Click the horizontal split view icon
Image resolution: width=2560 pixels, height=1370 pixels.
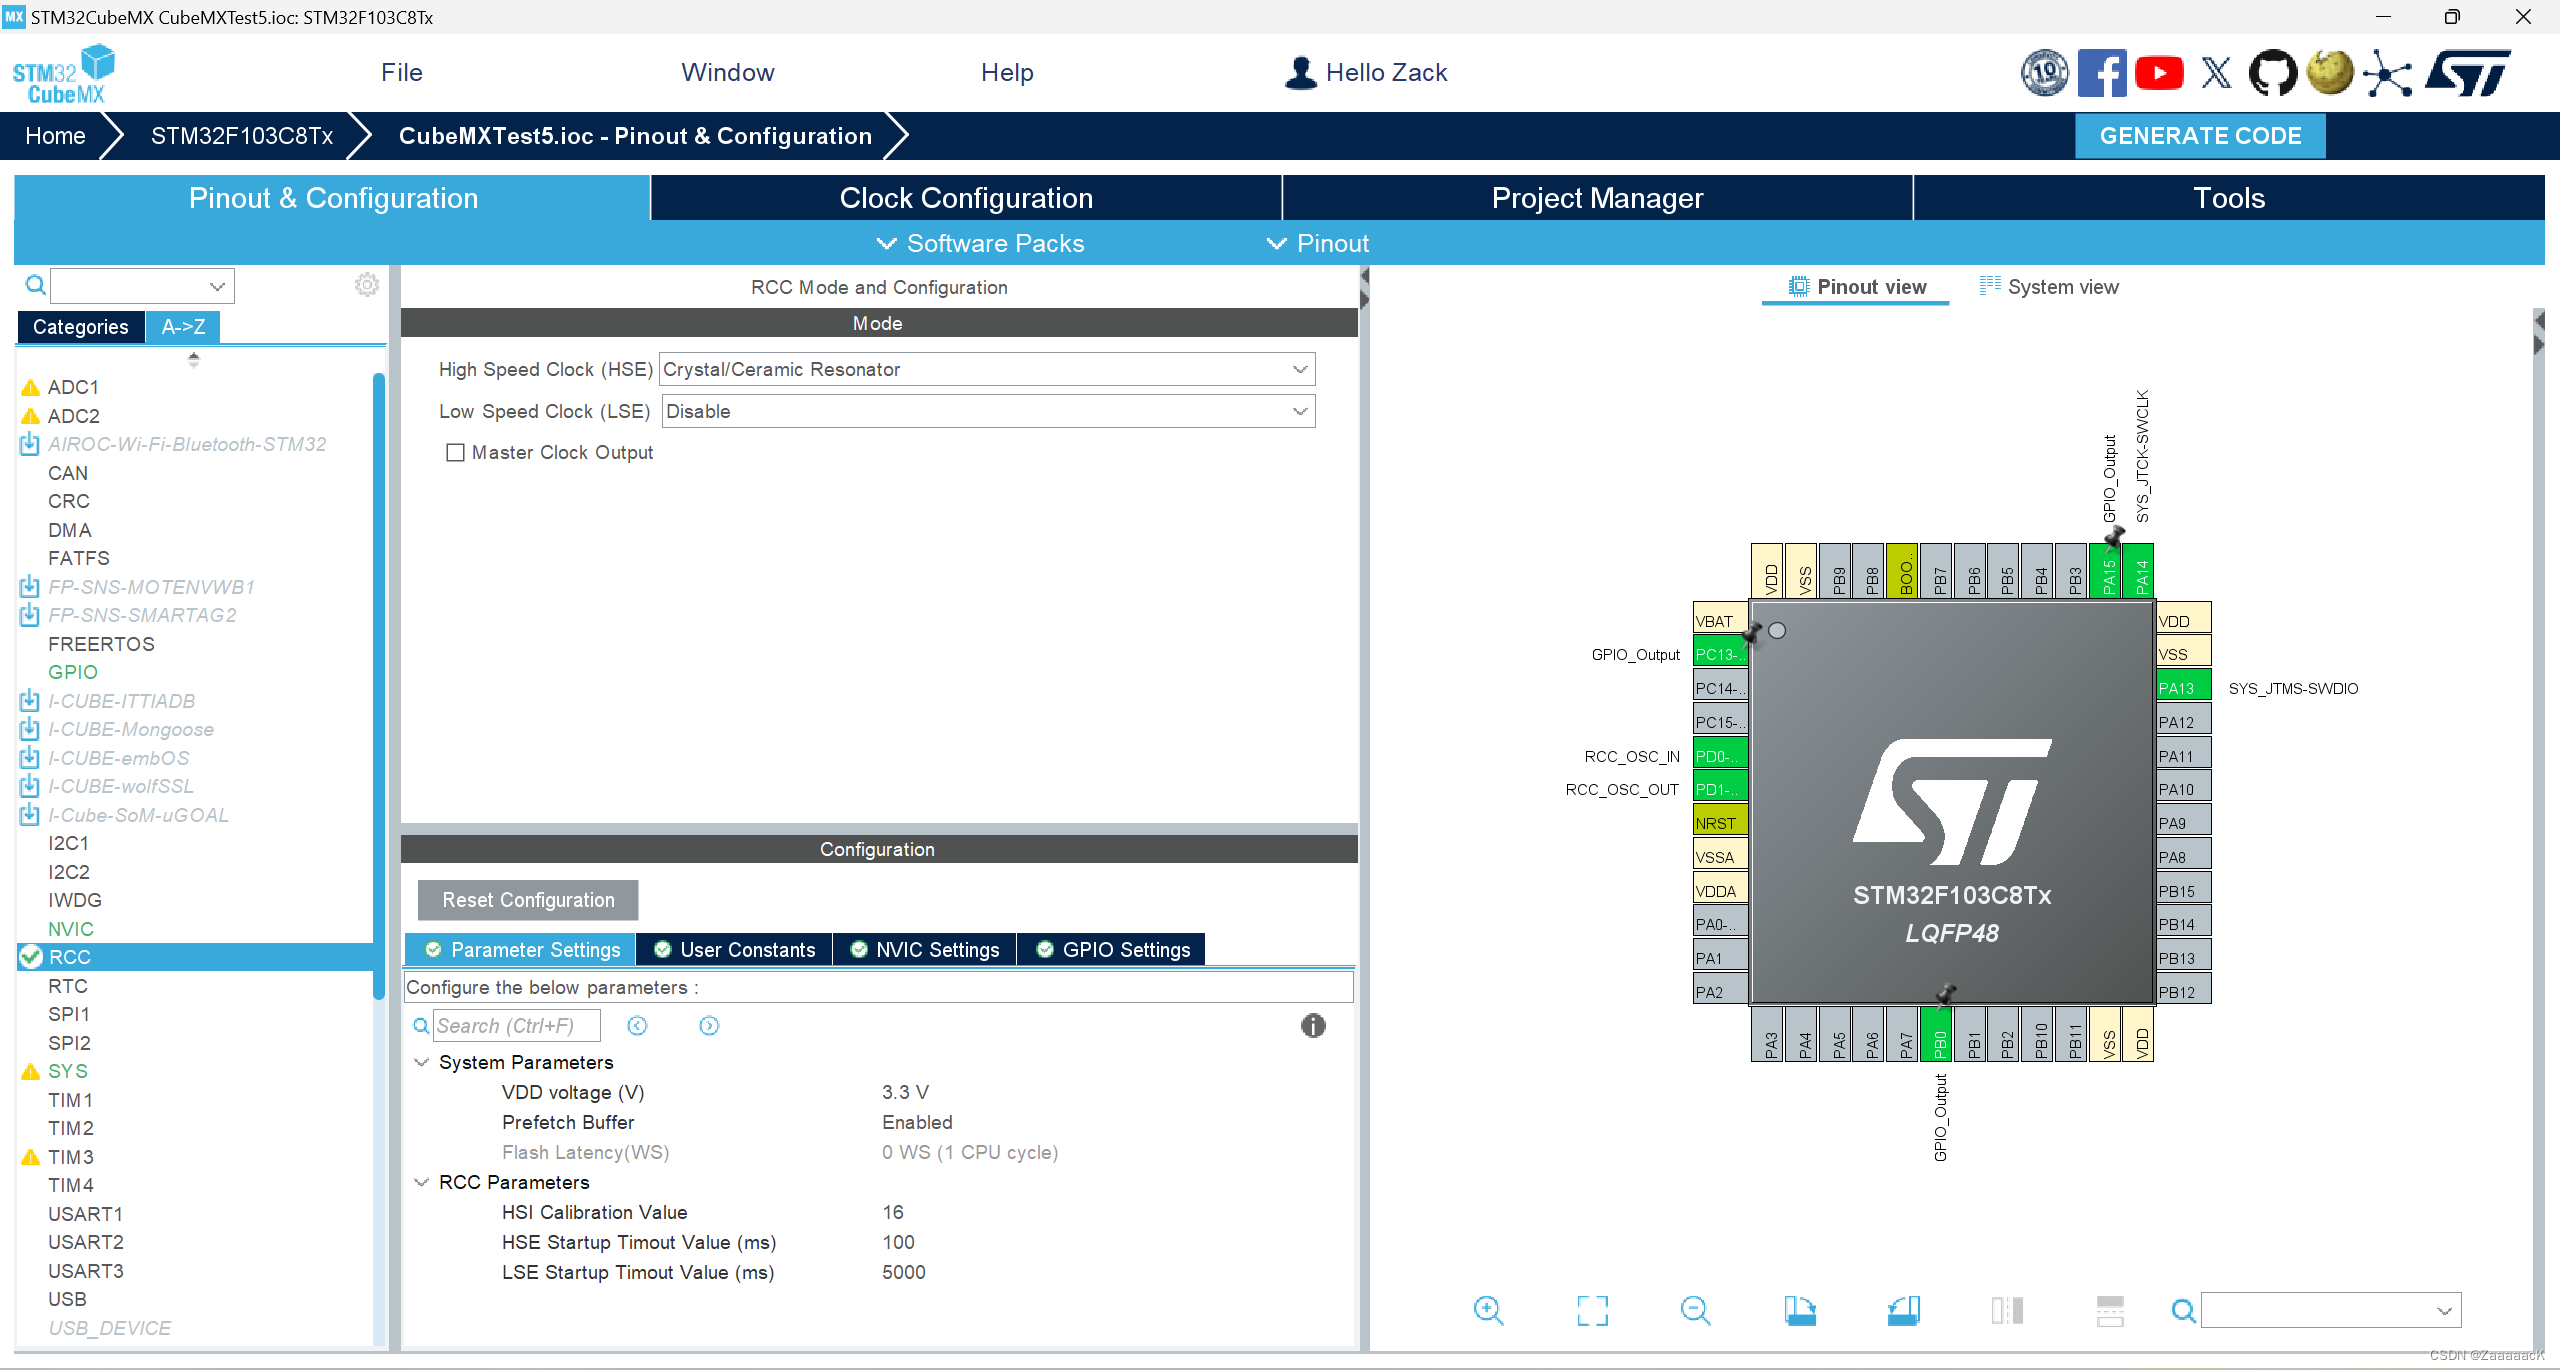(x=2110, y=1310)
